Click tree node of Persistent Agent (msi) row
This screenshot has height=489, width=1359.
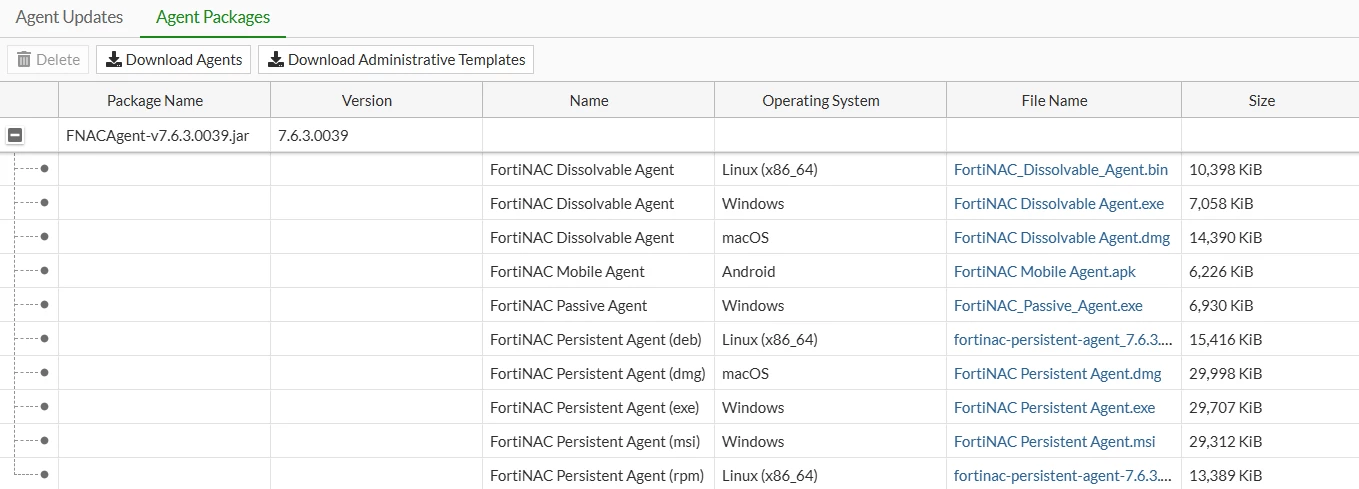[44, 441]
